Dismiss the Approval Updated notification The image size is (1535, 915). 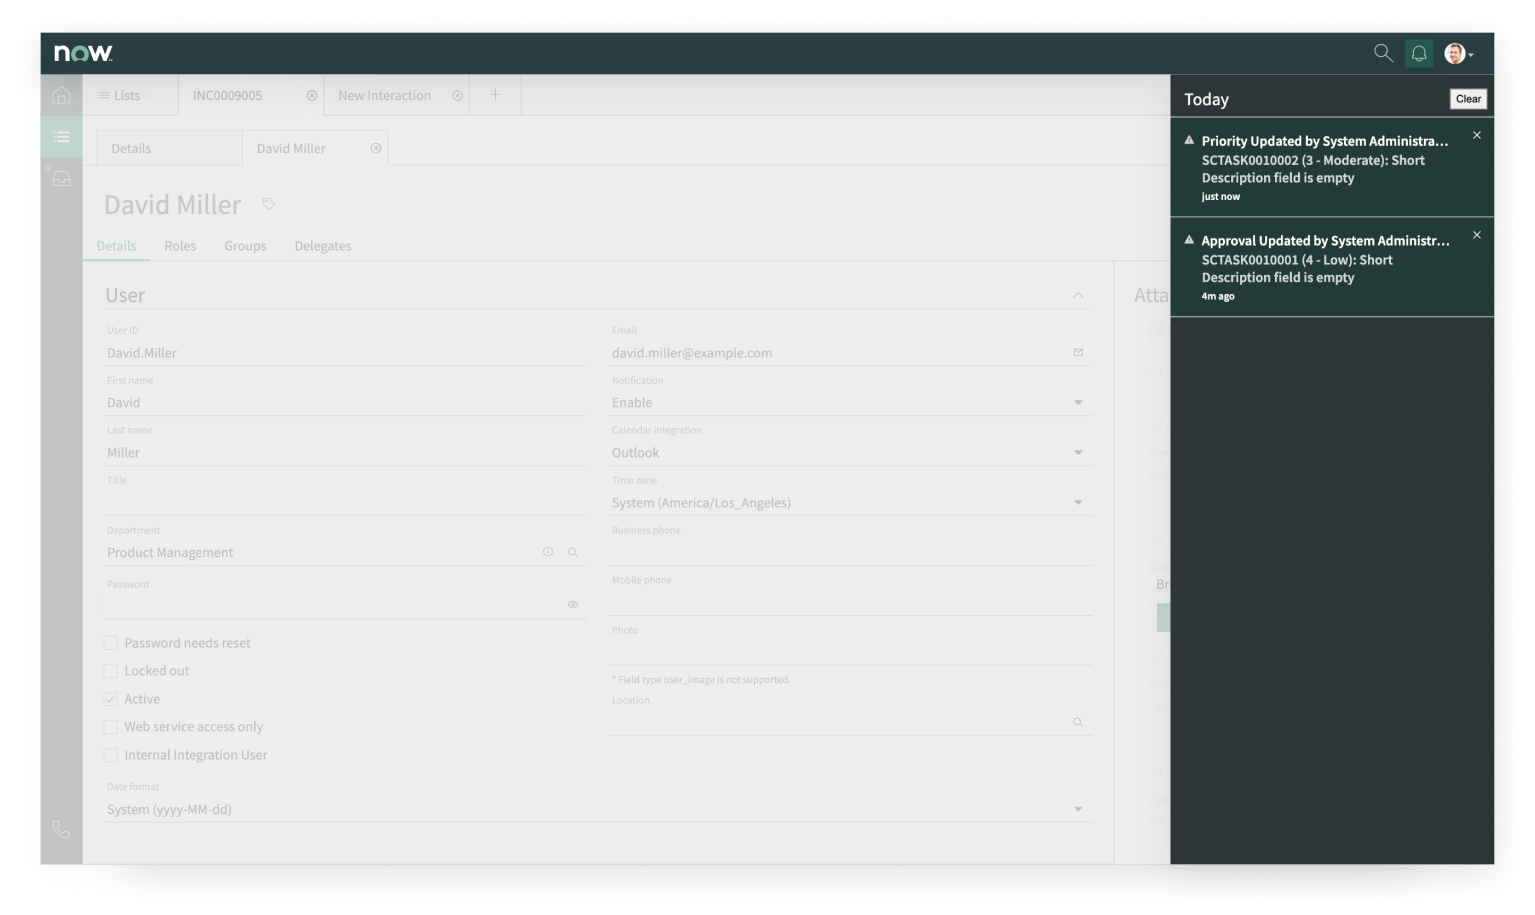tap(1477, 235)
